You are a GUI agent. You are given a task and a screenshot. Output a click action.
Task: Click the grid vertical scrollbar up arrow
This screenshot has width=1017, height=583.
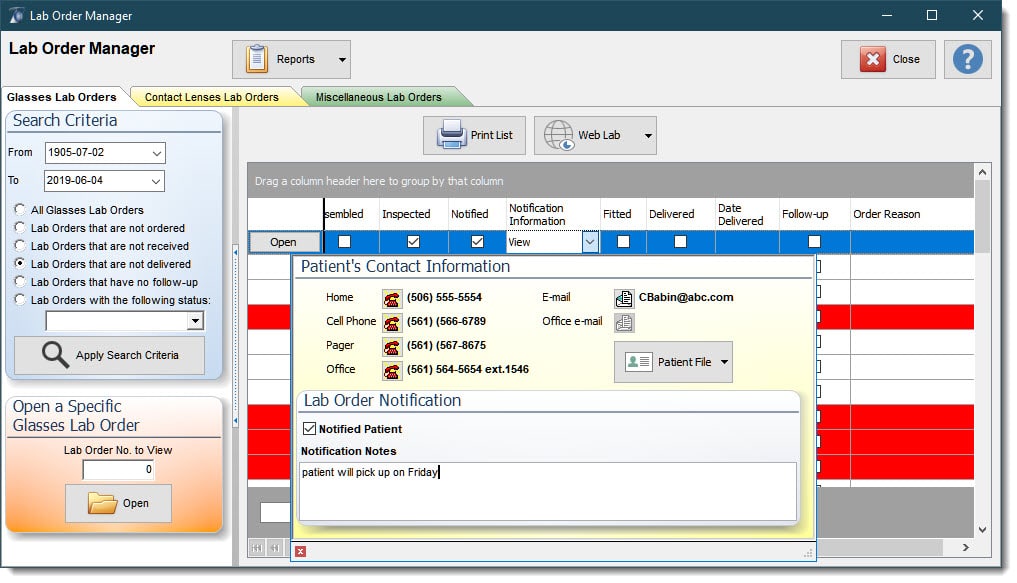[983, 172]
